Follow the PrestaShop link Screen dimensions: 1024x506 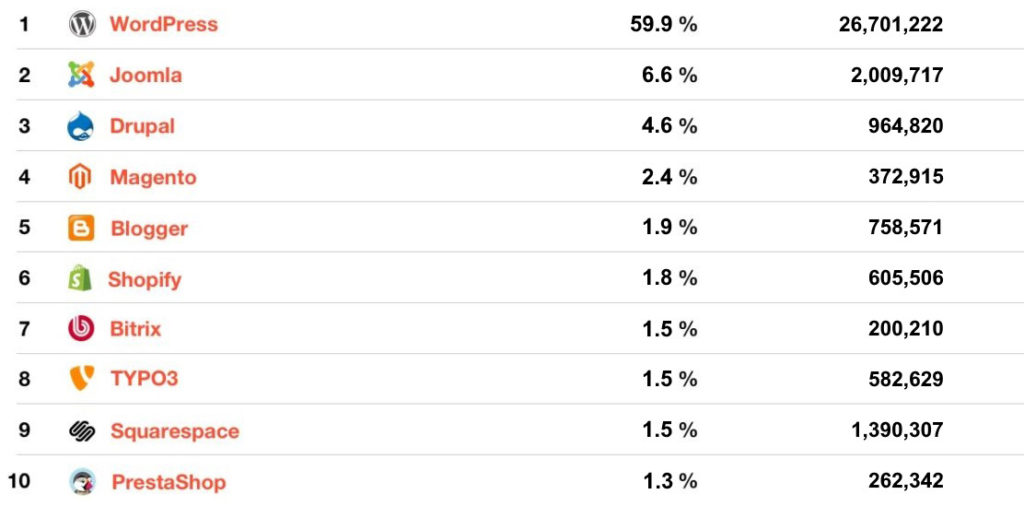coord(168,482)
